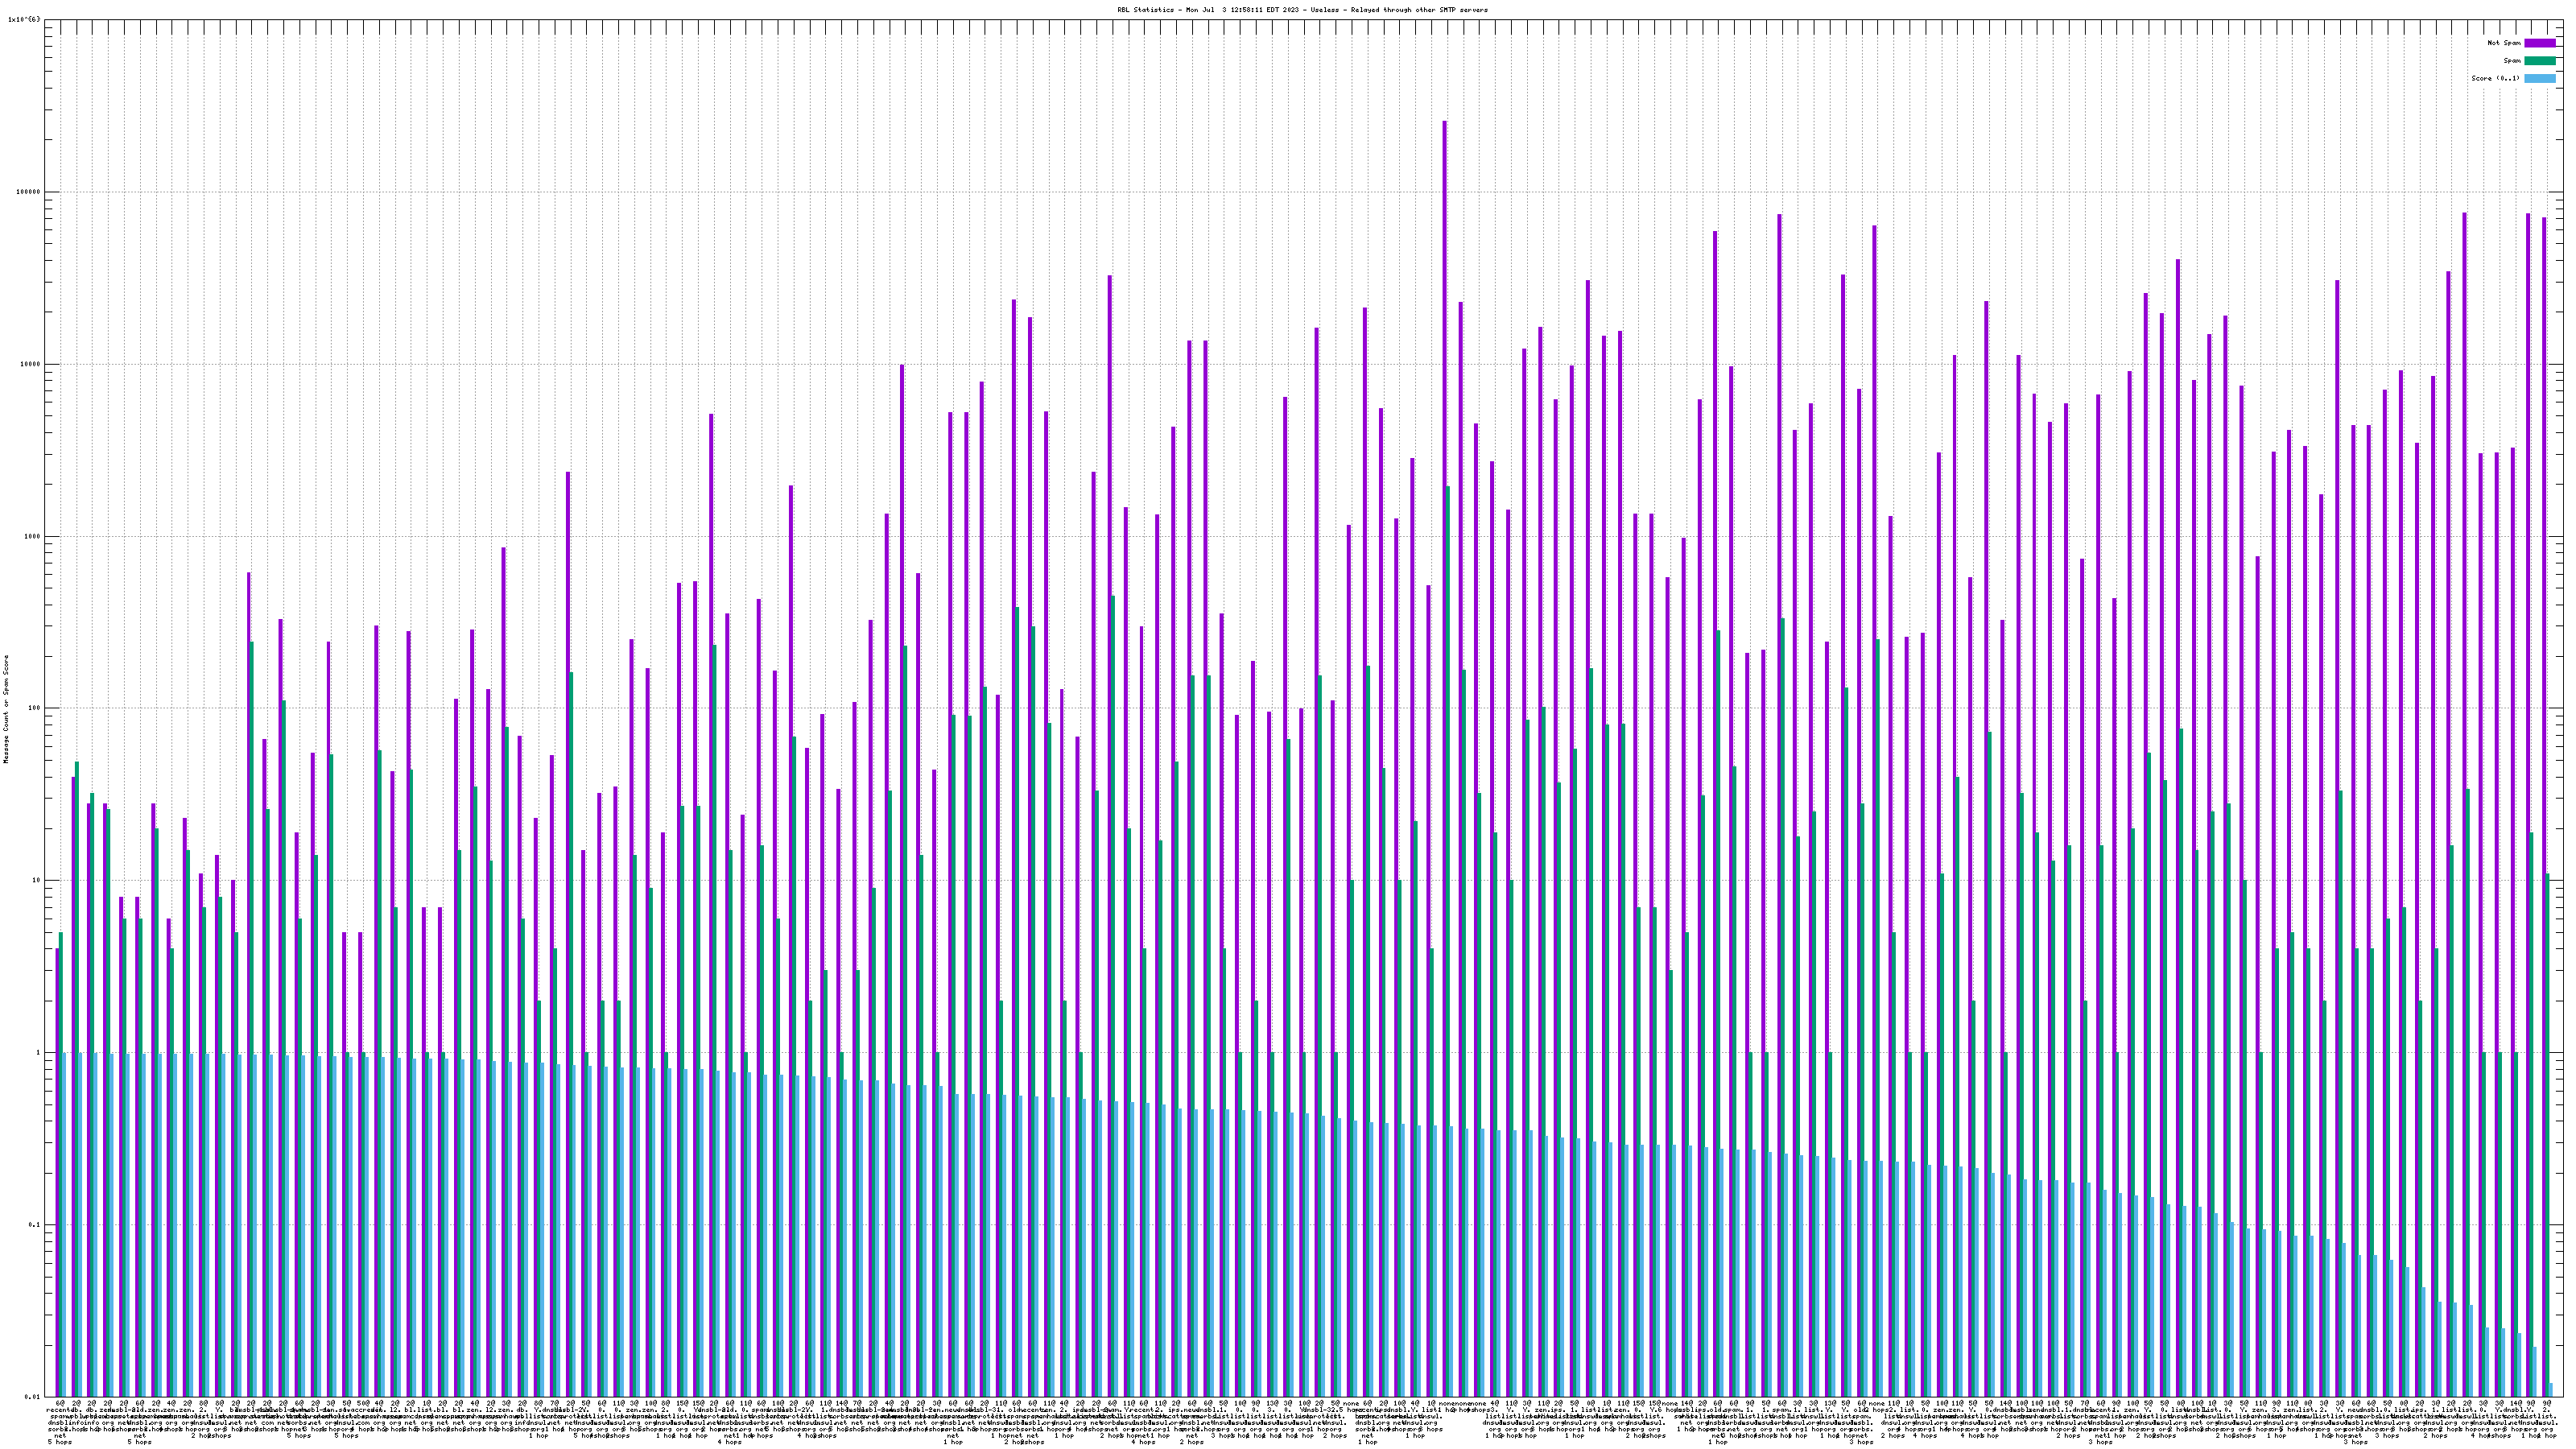This screenshot has height=1449, width=2576.
Task: Select the 'Score (0..1)' legend text
Action: [x=2495, y=78]
